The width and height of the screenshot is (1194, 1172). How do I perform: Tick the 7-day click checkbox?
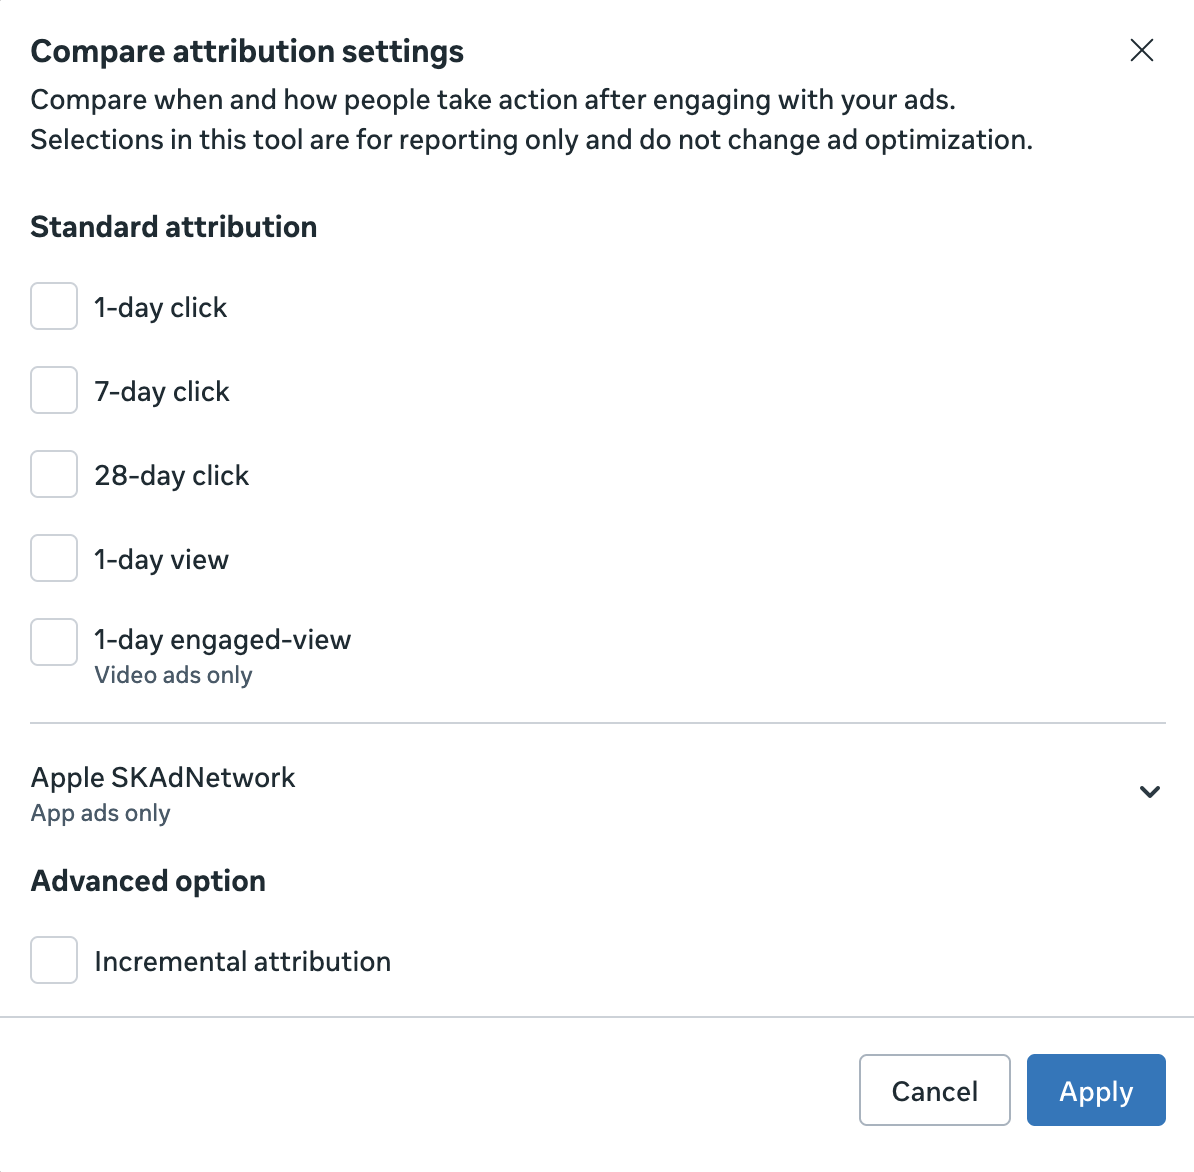54,390
